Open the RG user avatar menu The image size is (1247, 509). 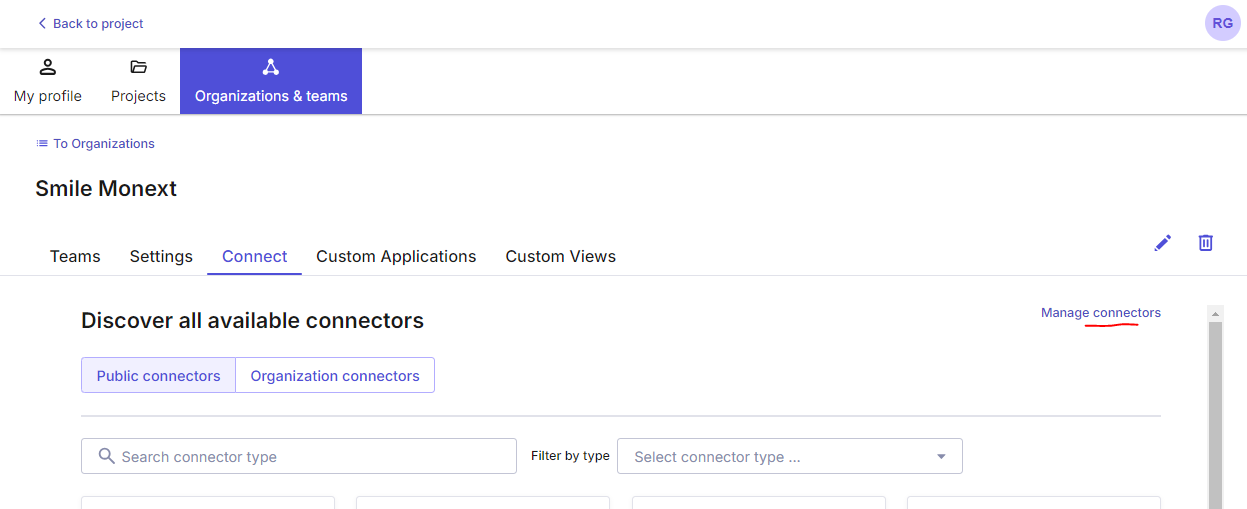(1222, 23)
